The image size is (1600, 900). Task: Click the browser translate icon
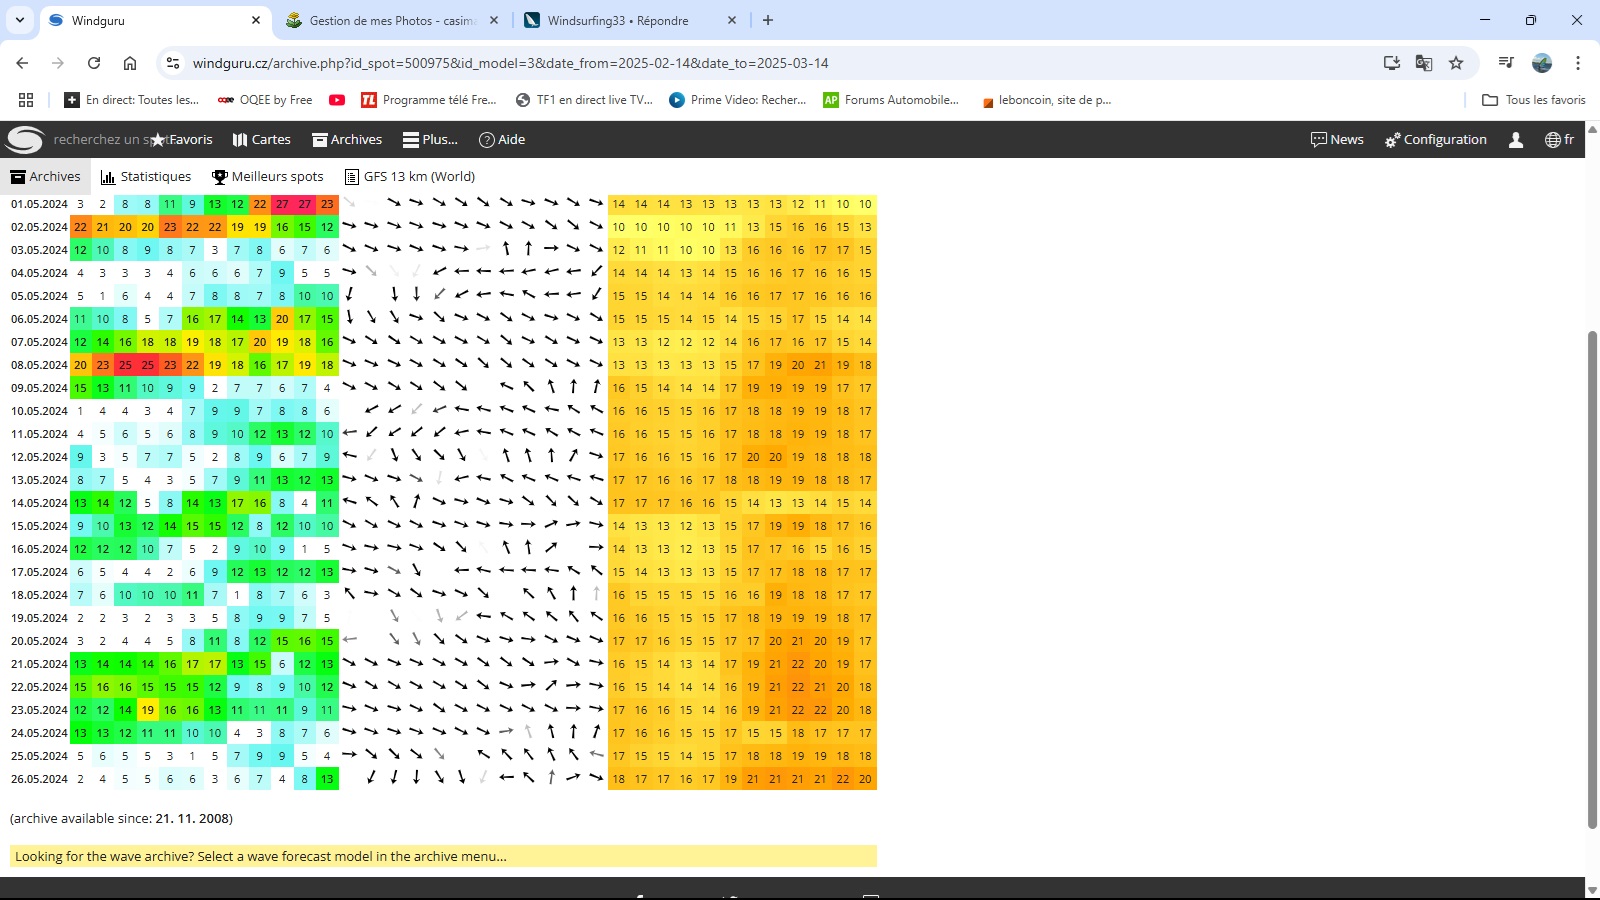click(1424, 63)
